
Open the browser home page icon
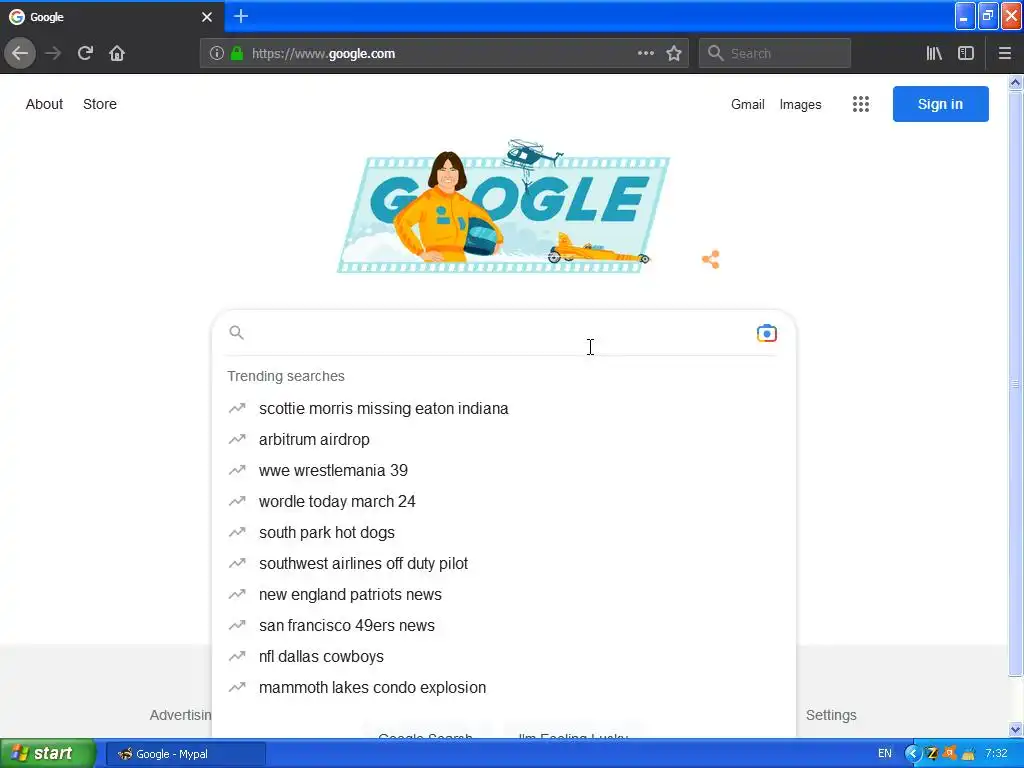click(x=117, y=53)
